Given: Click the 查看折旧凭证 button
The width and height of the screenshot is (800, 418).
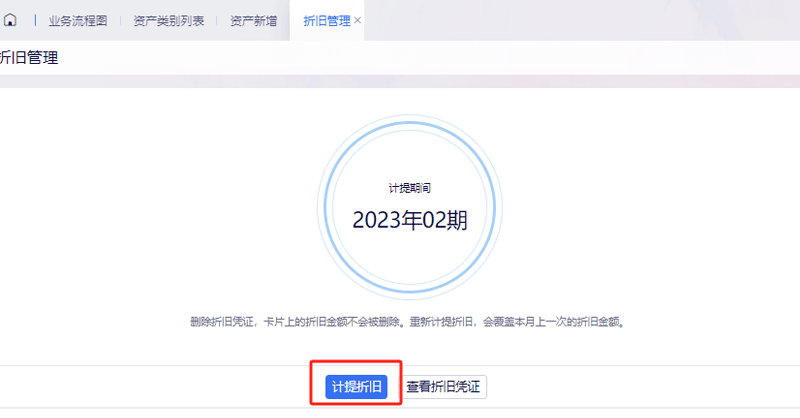Looking at the screenshot, I should (x=443, y=386).
